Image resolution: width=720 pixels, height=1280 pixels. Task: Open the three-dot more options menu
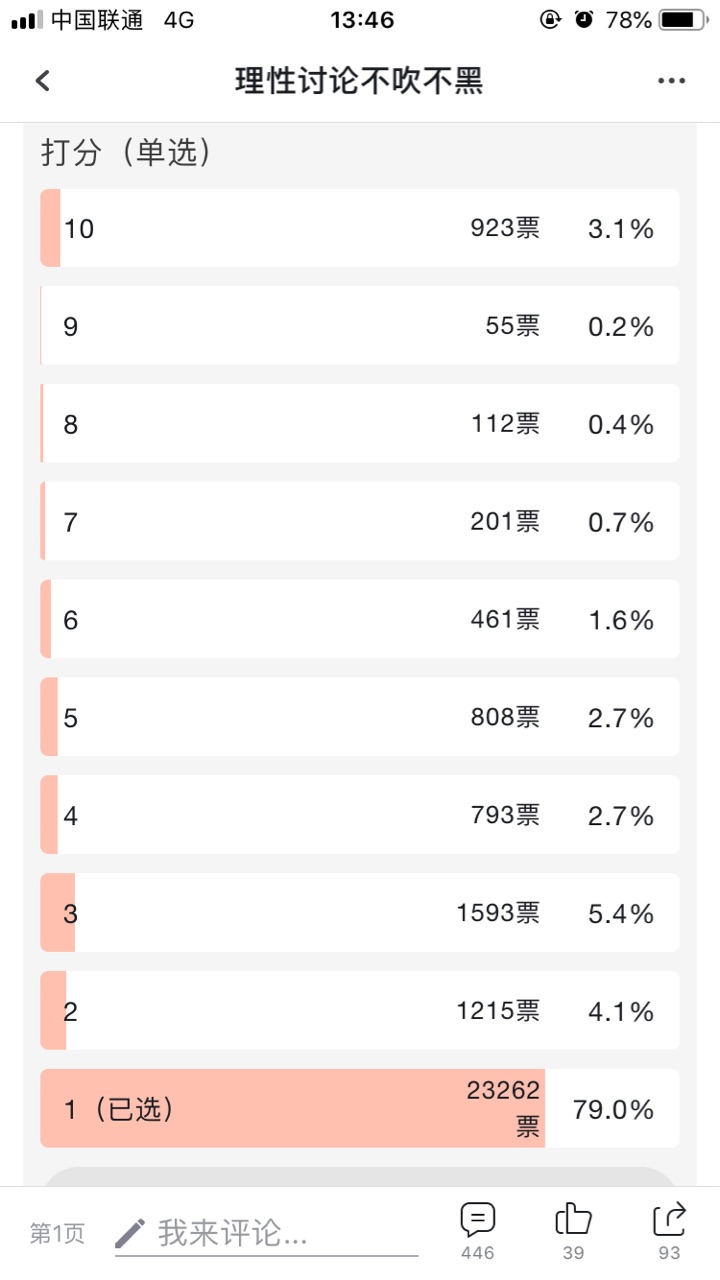click(671, 81)
